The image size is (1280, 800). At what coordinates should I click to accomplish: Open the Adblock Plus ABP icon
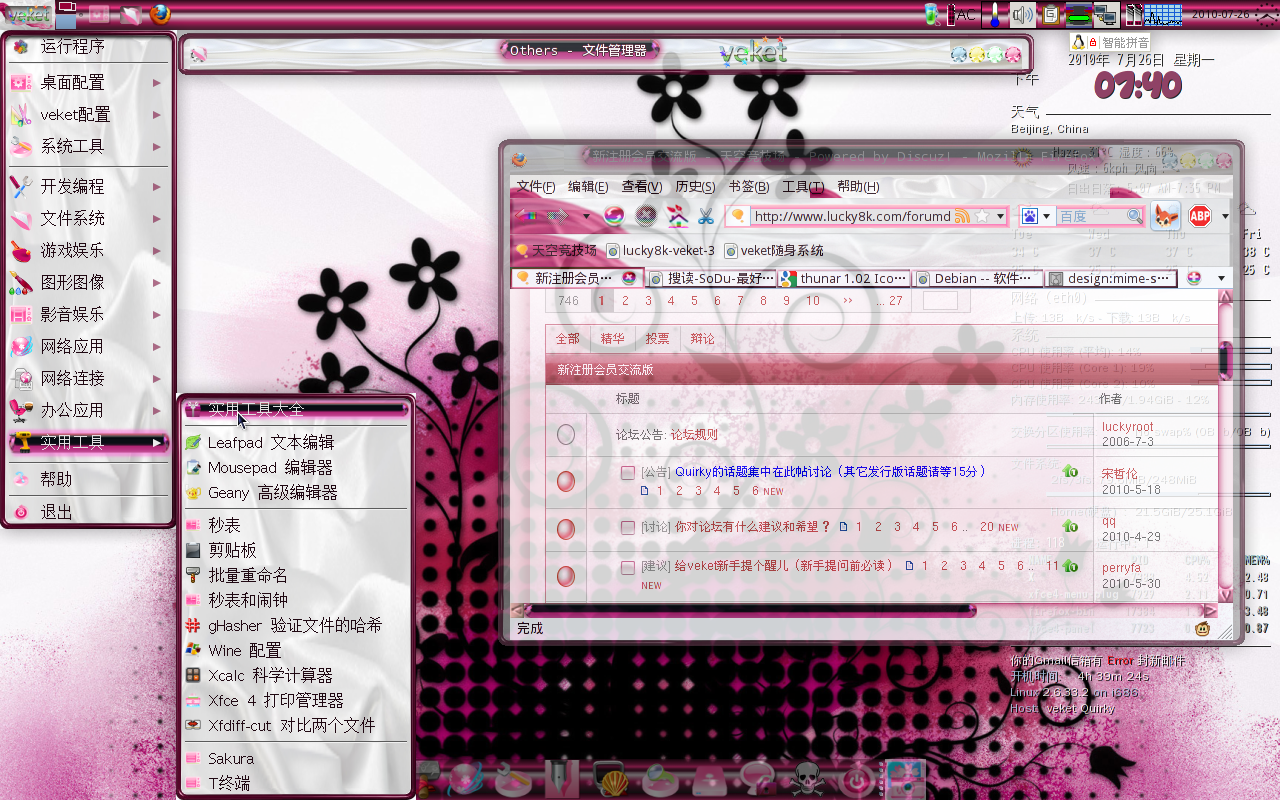coord(1199,215)
